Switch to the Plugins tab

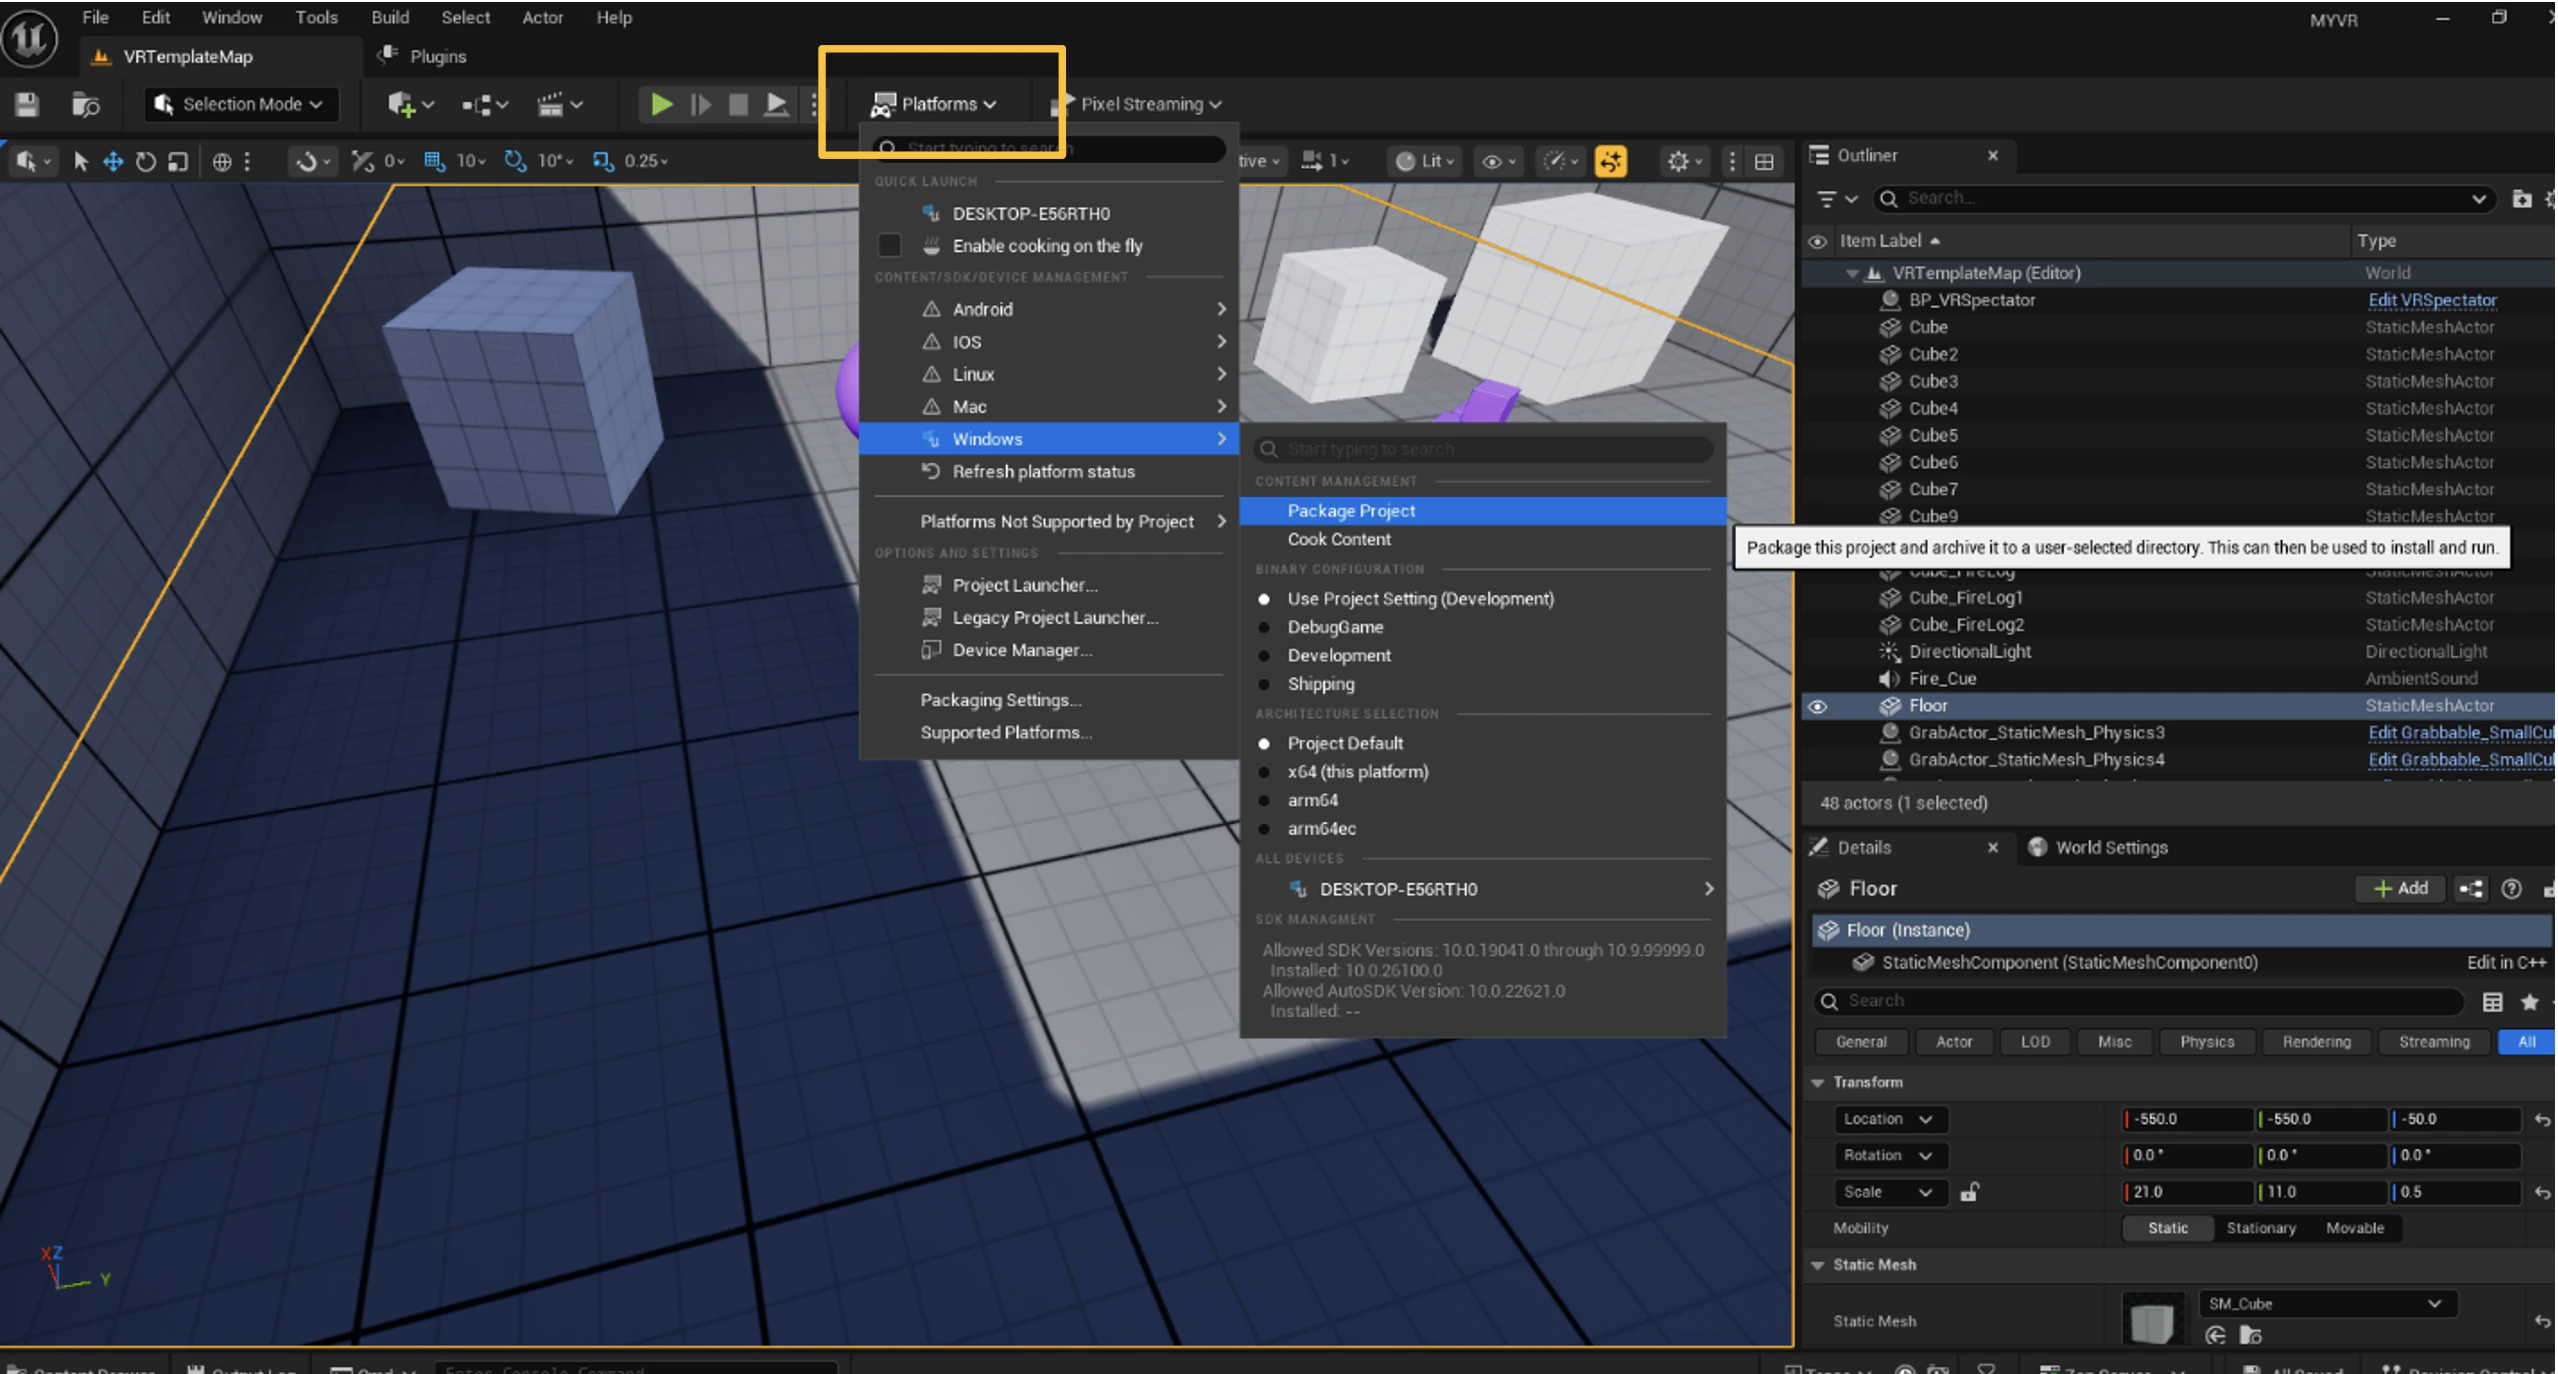coord(423,57)
